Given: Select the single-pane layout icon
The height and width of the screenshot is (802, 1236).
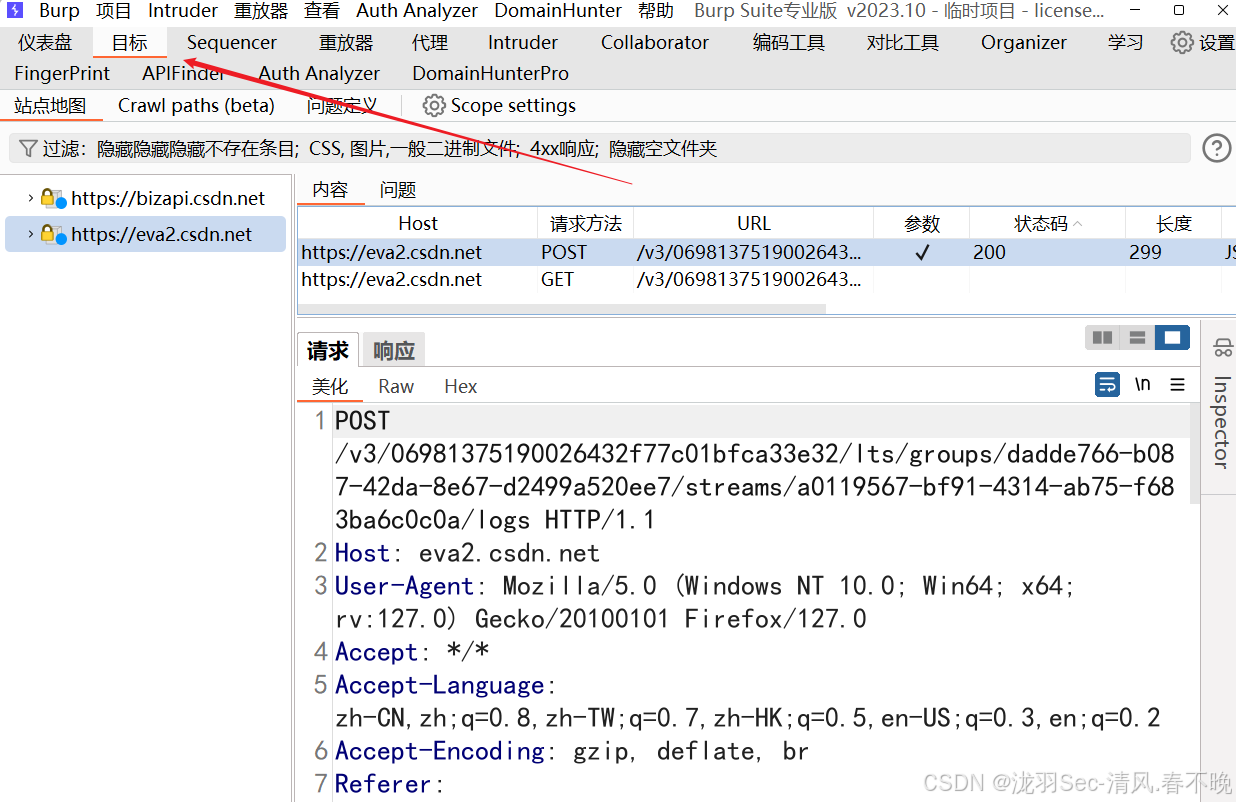Looking at the screenshot, I should 1172,338.
